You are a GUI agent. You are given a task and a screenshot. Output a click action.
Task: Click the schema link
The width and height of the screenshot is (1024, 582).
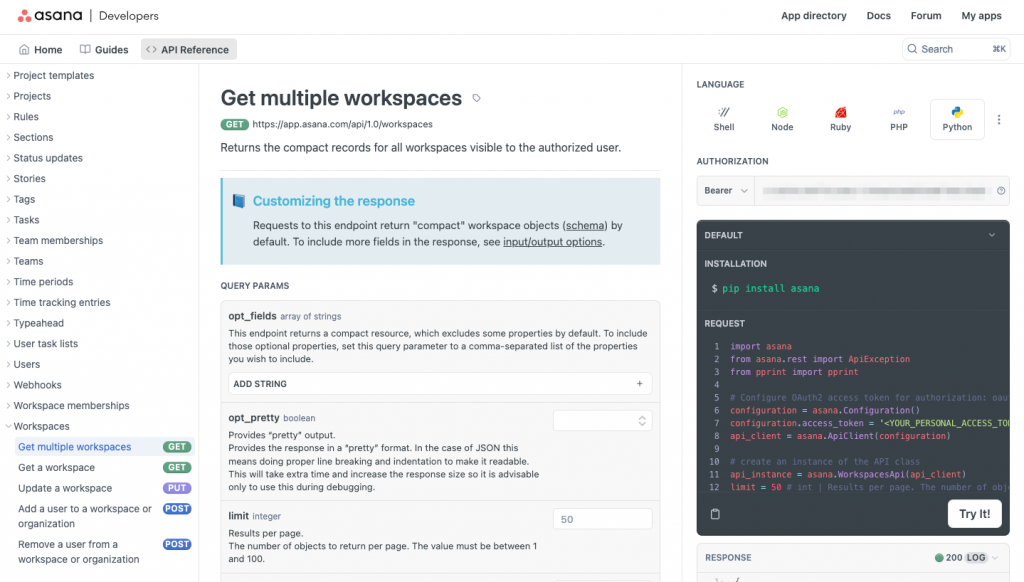point(585,225)
